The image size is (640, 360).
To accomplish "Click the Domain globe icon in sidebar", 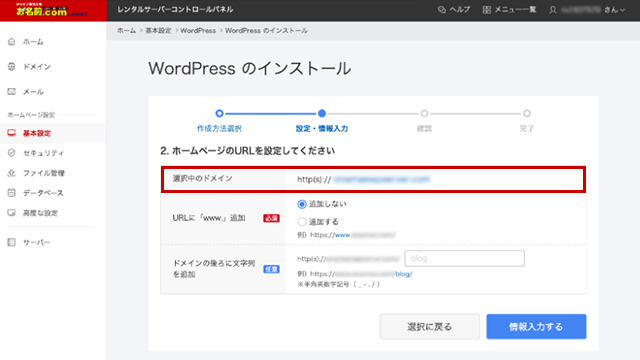I will pyautogui.click(x=11, y=67).
